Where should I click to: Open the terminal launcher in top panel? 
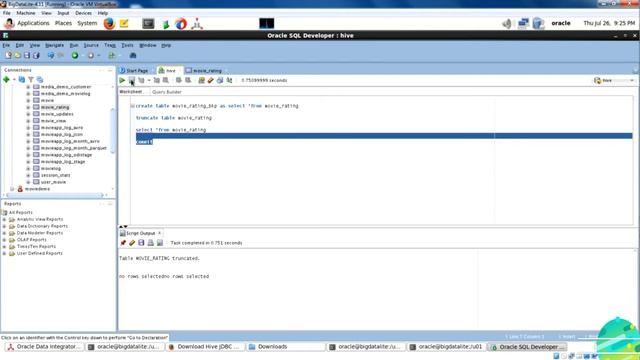coord(148,23)
